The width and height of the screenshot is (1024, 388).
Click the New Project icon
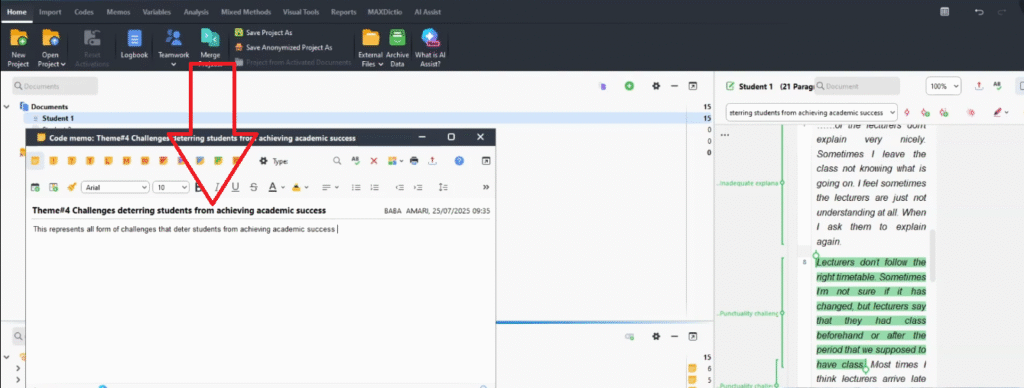[x=18, y=38]
